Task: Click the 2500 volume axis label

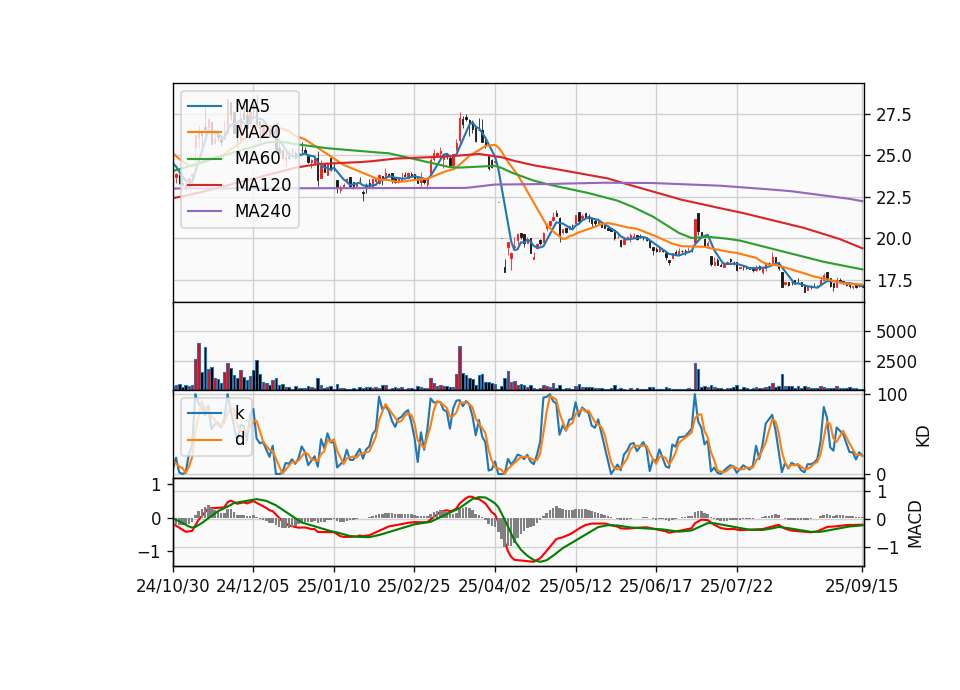Action: point(896,362)
